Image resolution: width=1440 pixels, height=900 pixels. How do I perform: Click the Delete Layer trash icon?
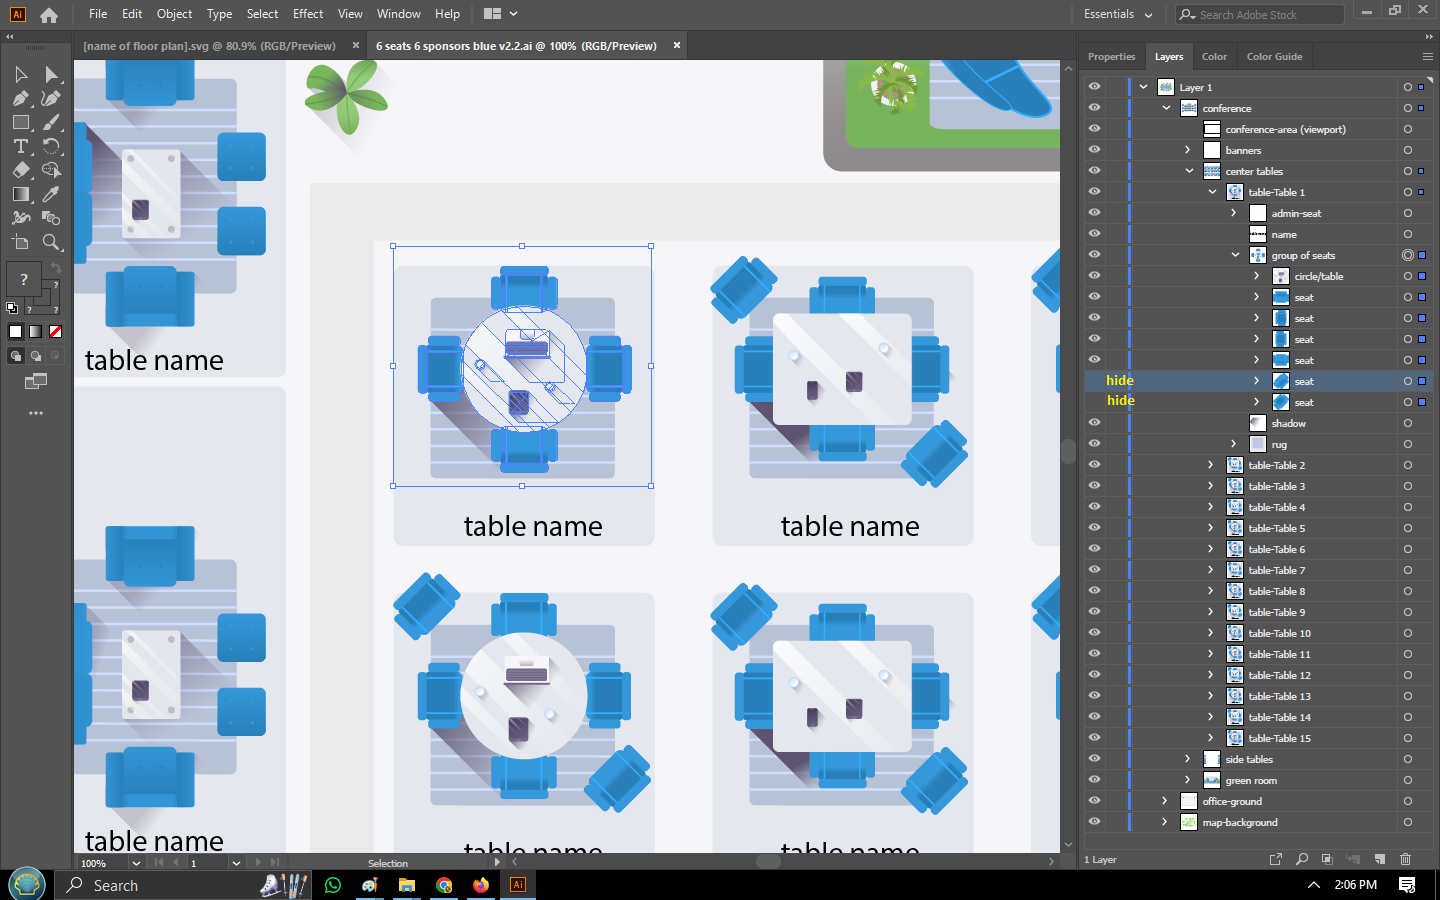pos(1406,859)
